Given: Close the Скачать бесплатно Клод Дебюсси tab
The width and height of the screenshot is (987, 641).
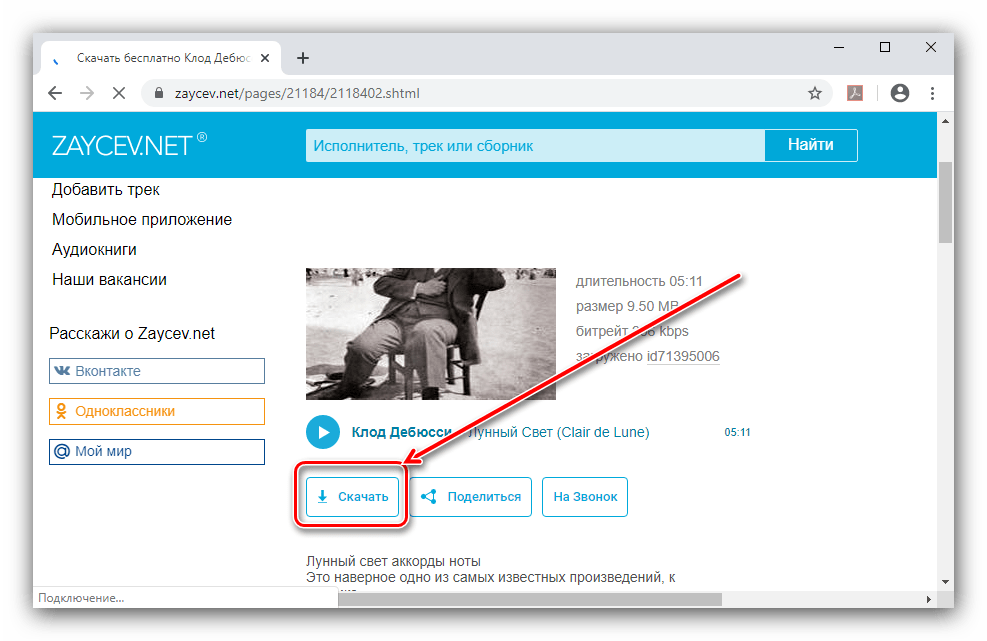Looking at the screenshot, I should 265,58.
